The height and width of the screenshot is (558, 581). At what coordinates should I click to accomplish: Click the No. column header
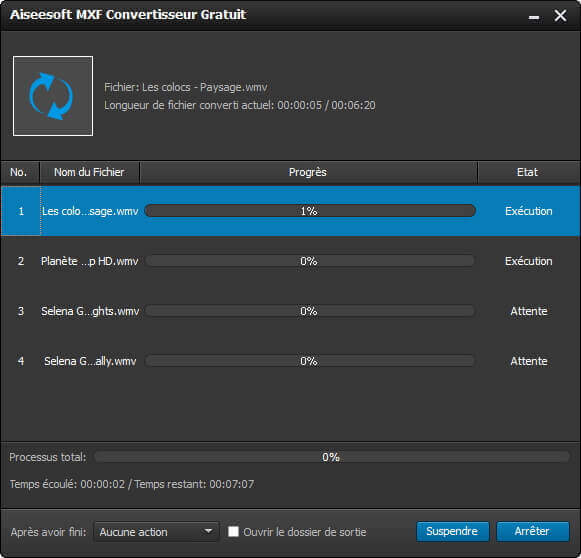click(x=19, y=172)
